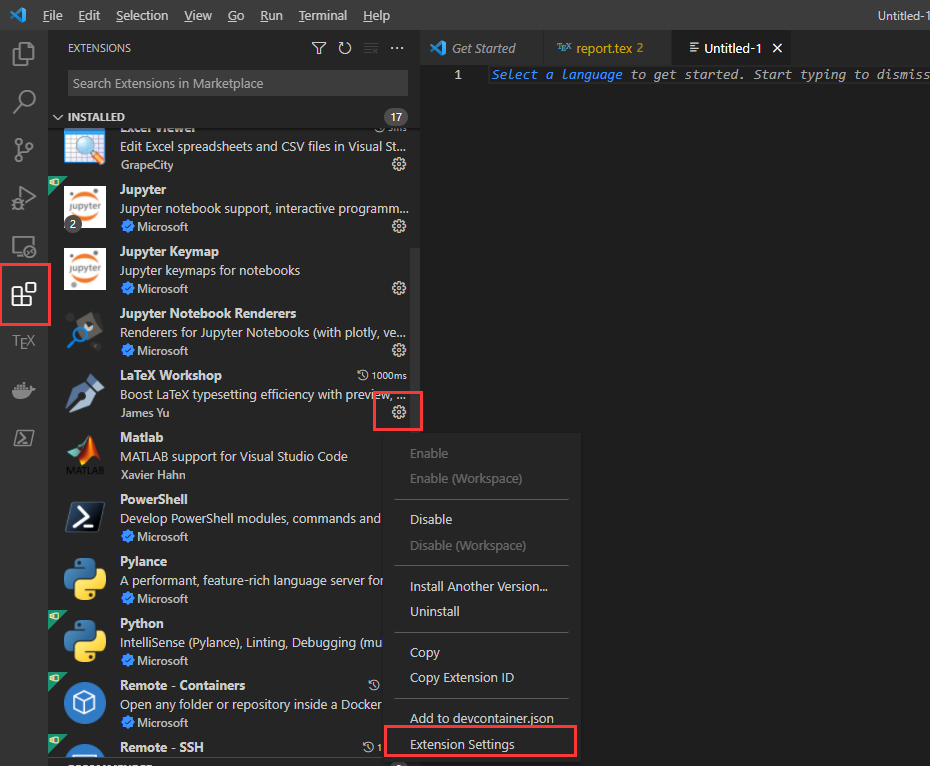Click the Xavier Hahn publisher name
The image size is (930, 766).
click(153, 475)
